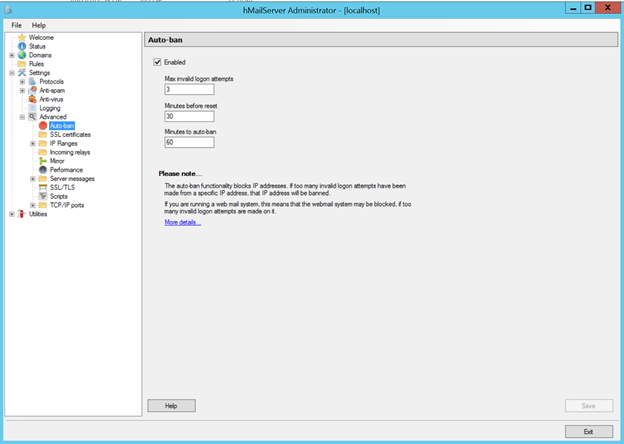
Task: Click the Exit button
Action: (589, 431)
